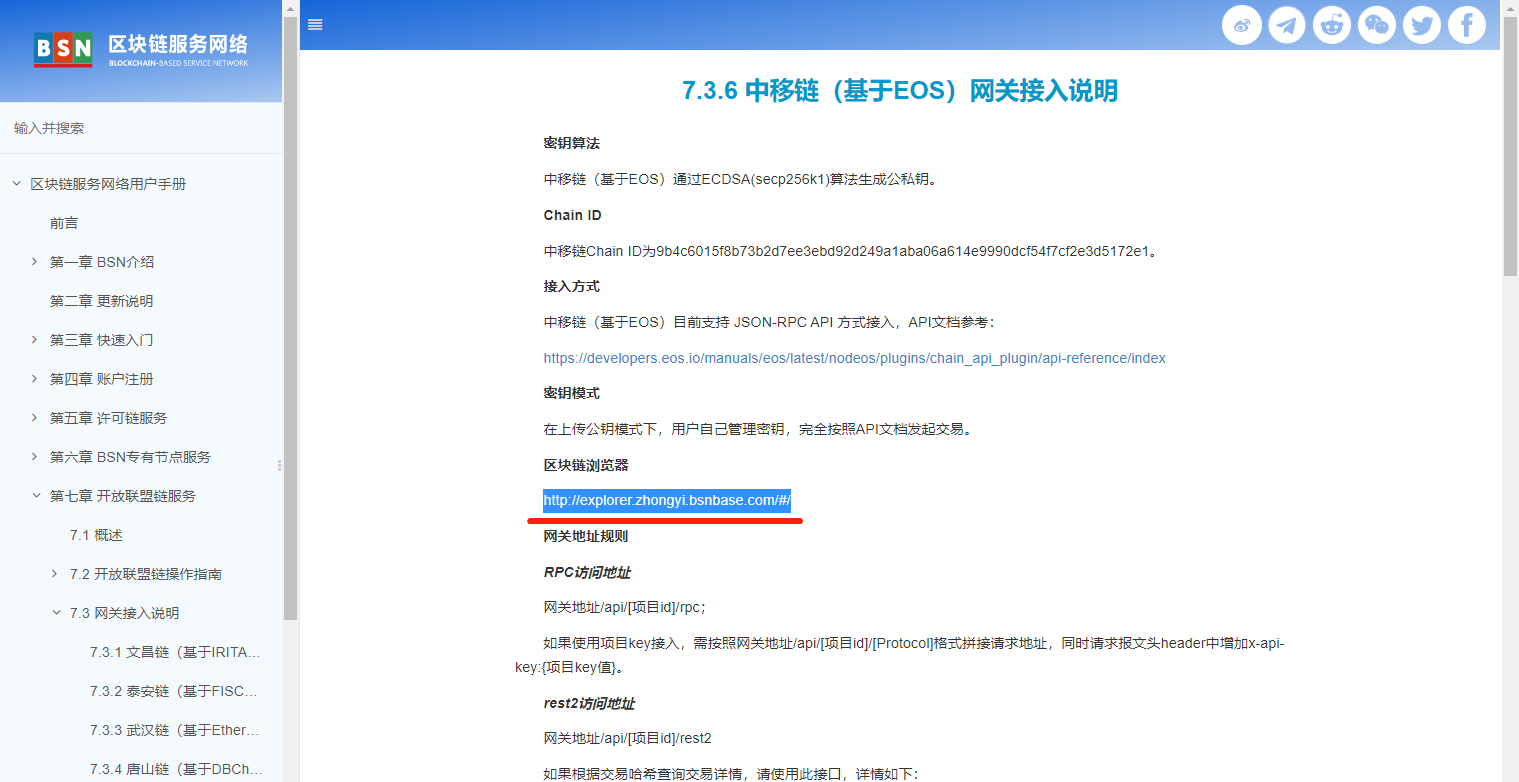1519x782 pixels.
Task: Click the BSN logo in sidebar header
Action: tap(141, 49)
